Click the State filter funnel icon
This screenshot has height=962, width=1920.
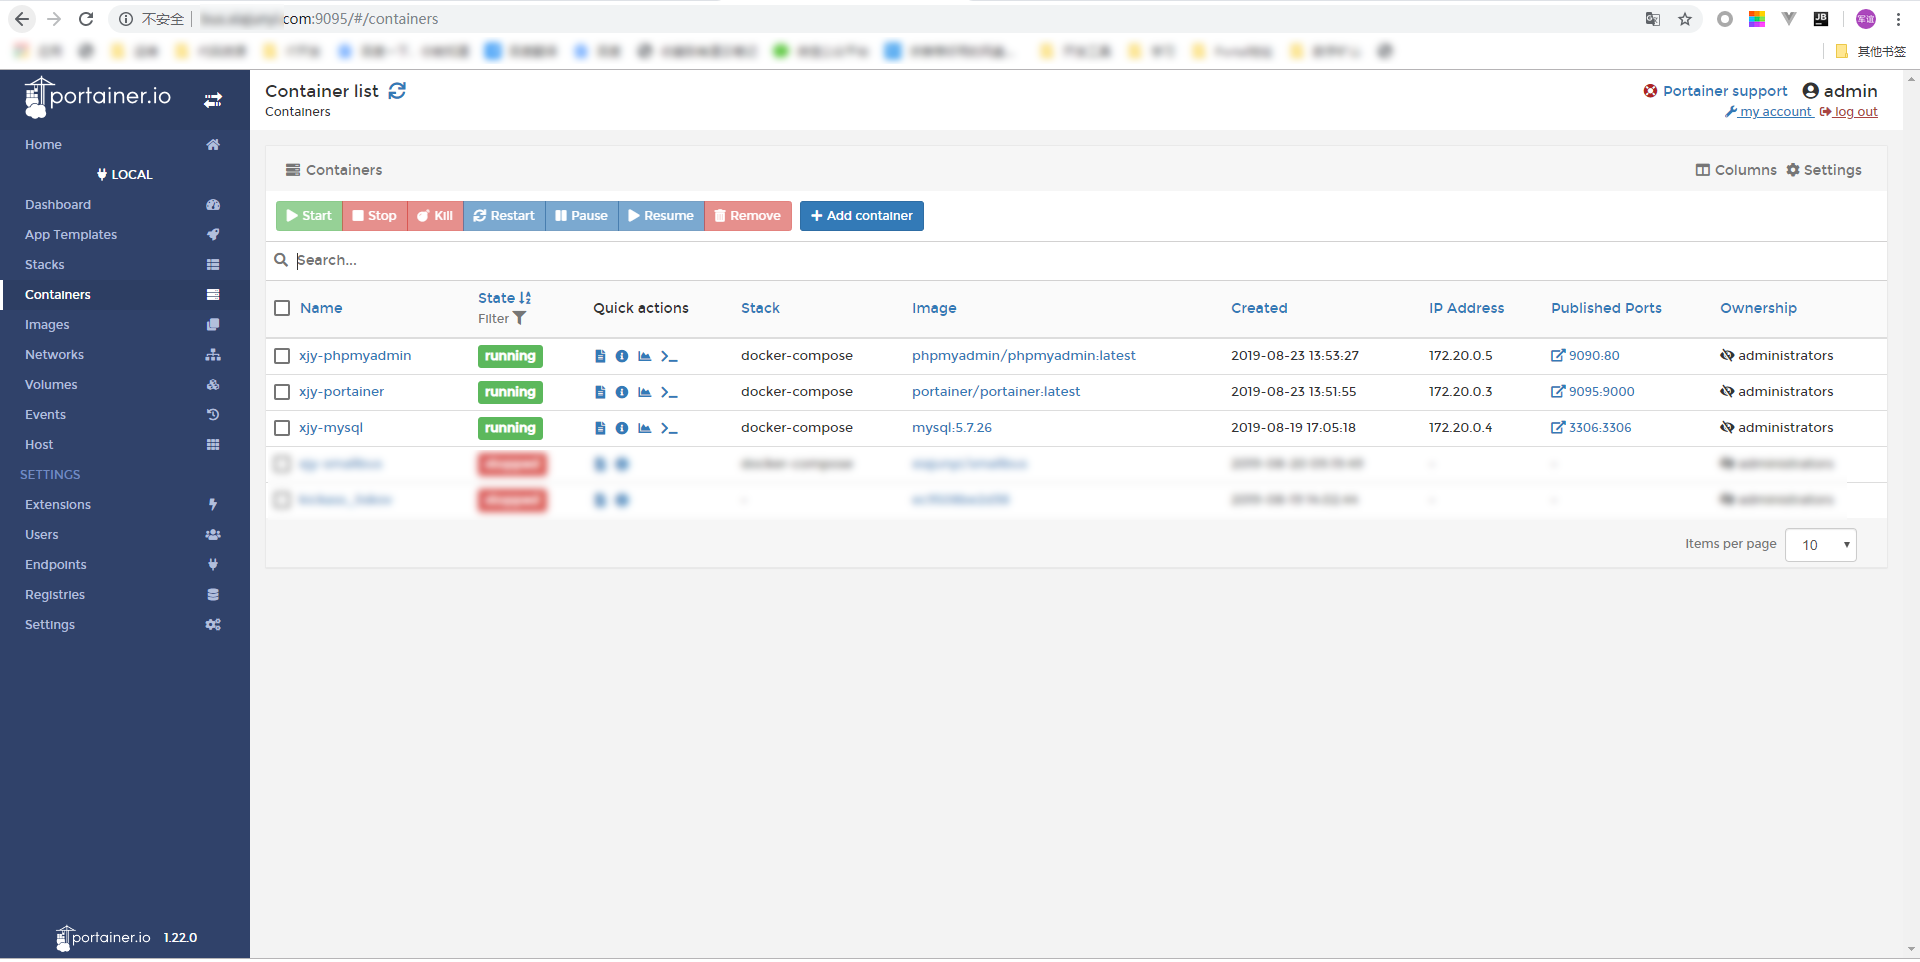click(x=519, y=319)
